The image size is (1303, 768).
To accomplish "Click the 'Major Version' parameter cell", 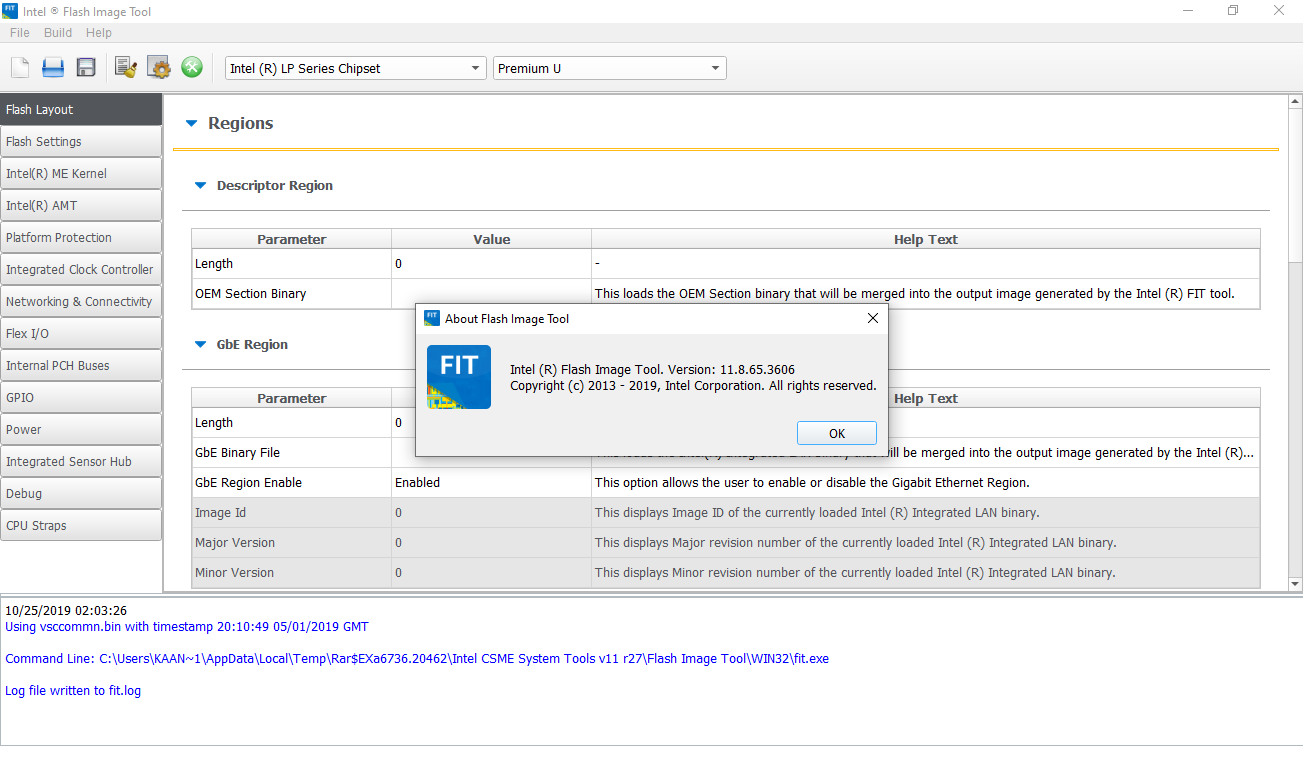I will point(292,543).
